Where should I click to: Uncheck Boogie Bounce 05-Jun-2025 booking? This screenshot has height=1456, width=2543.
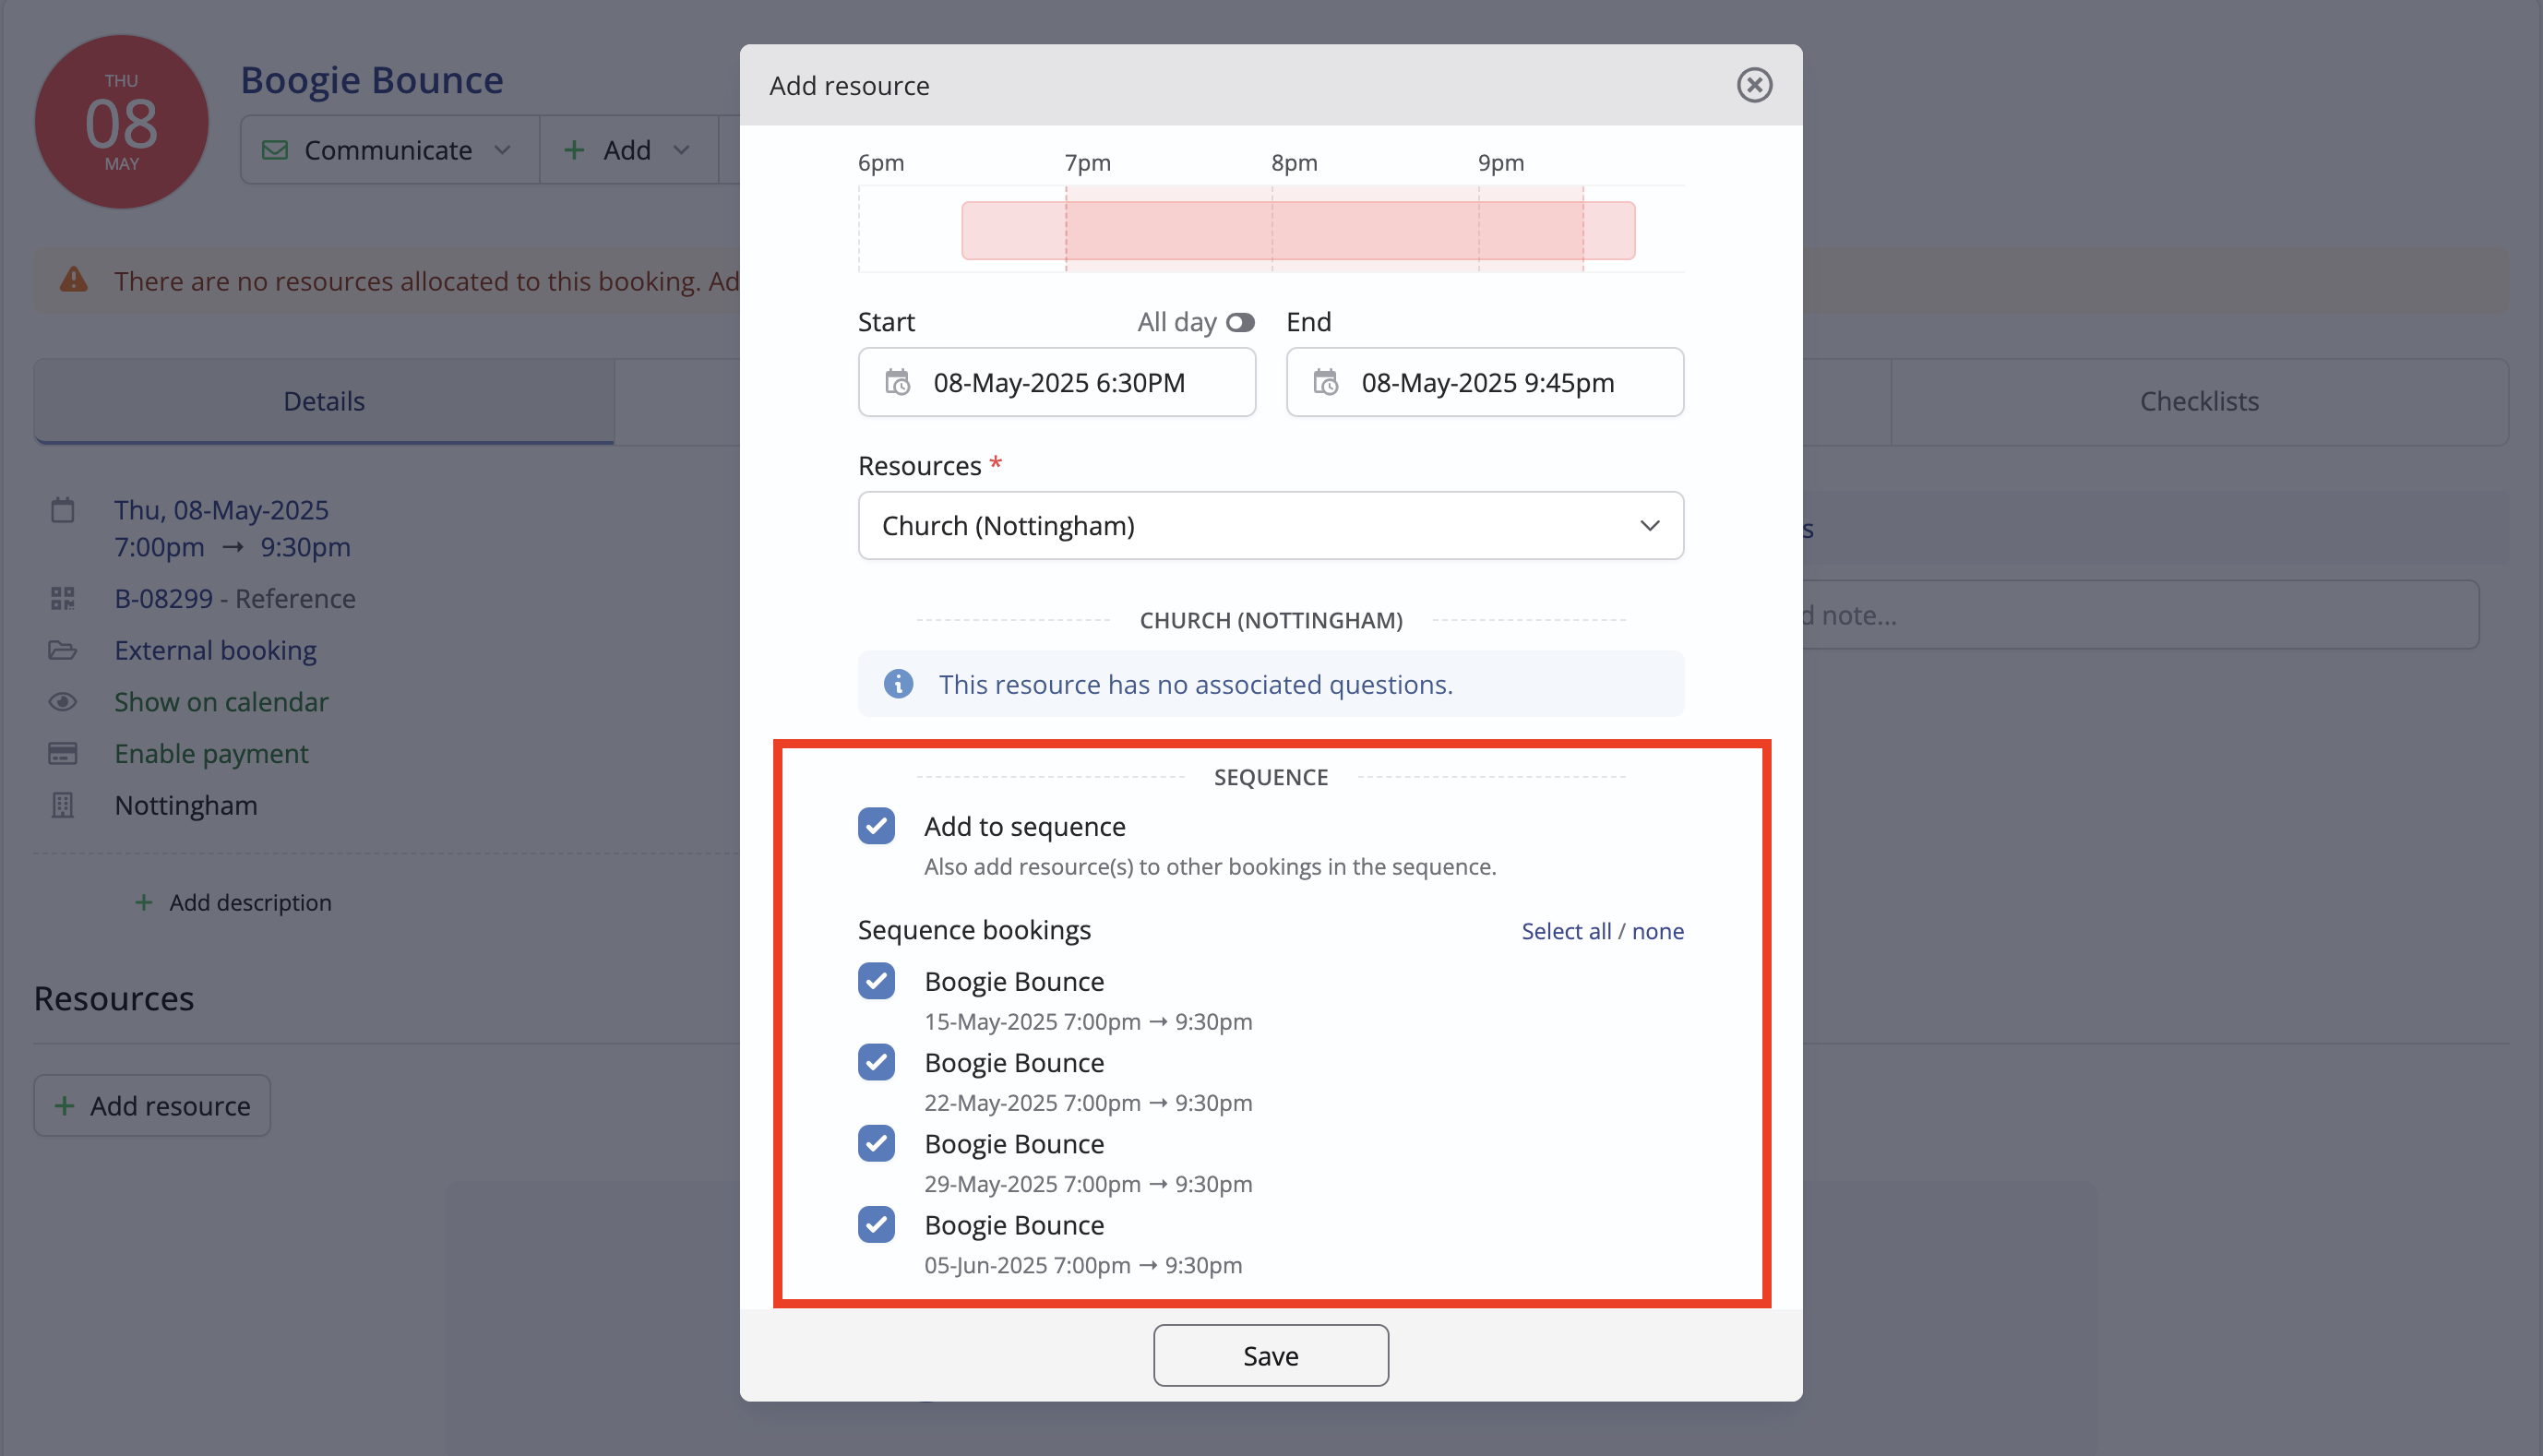876,1224
